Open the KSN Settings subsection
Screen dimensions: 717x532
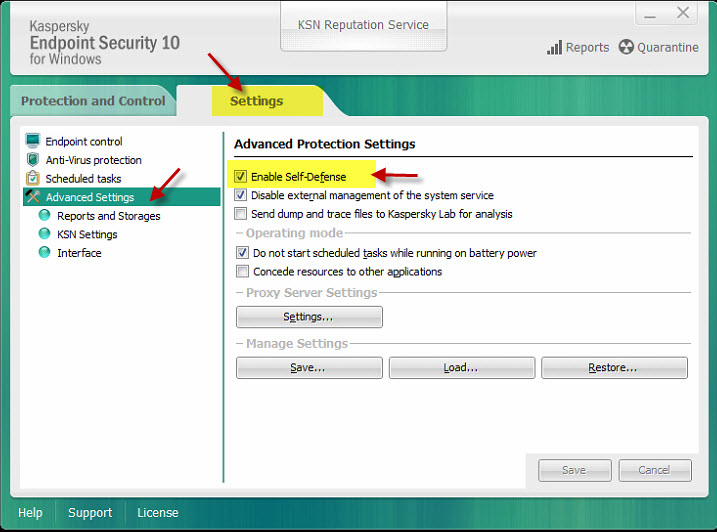pyautogui.click(x=87, y=234)
